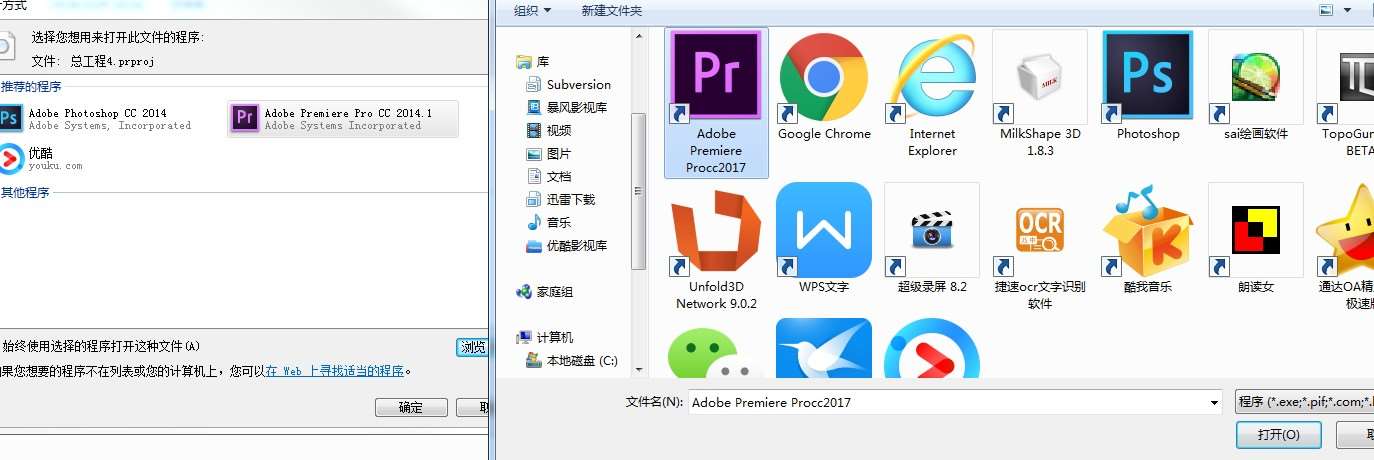This screenshot has height=460, width=1374.
Task: Select the 超级录屏 8.2 shortcut
Action: tap(932, 238)
